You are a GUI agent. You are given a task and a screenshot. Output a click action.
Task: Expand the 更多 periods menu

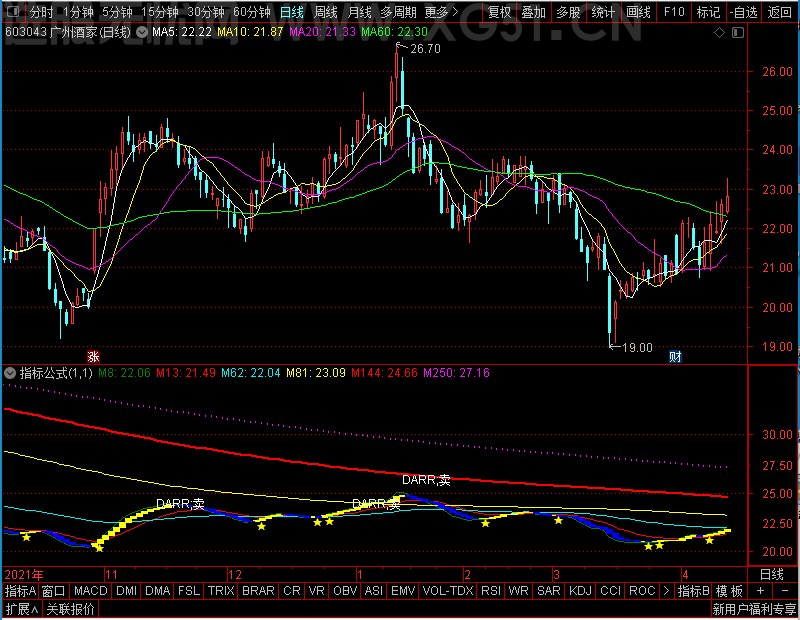pos(441,12)
